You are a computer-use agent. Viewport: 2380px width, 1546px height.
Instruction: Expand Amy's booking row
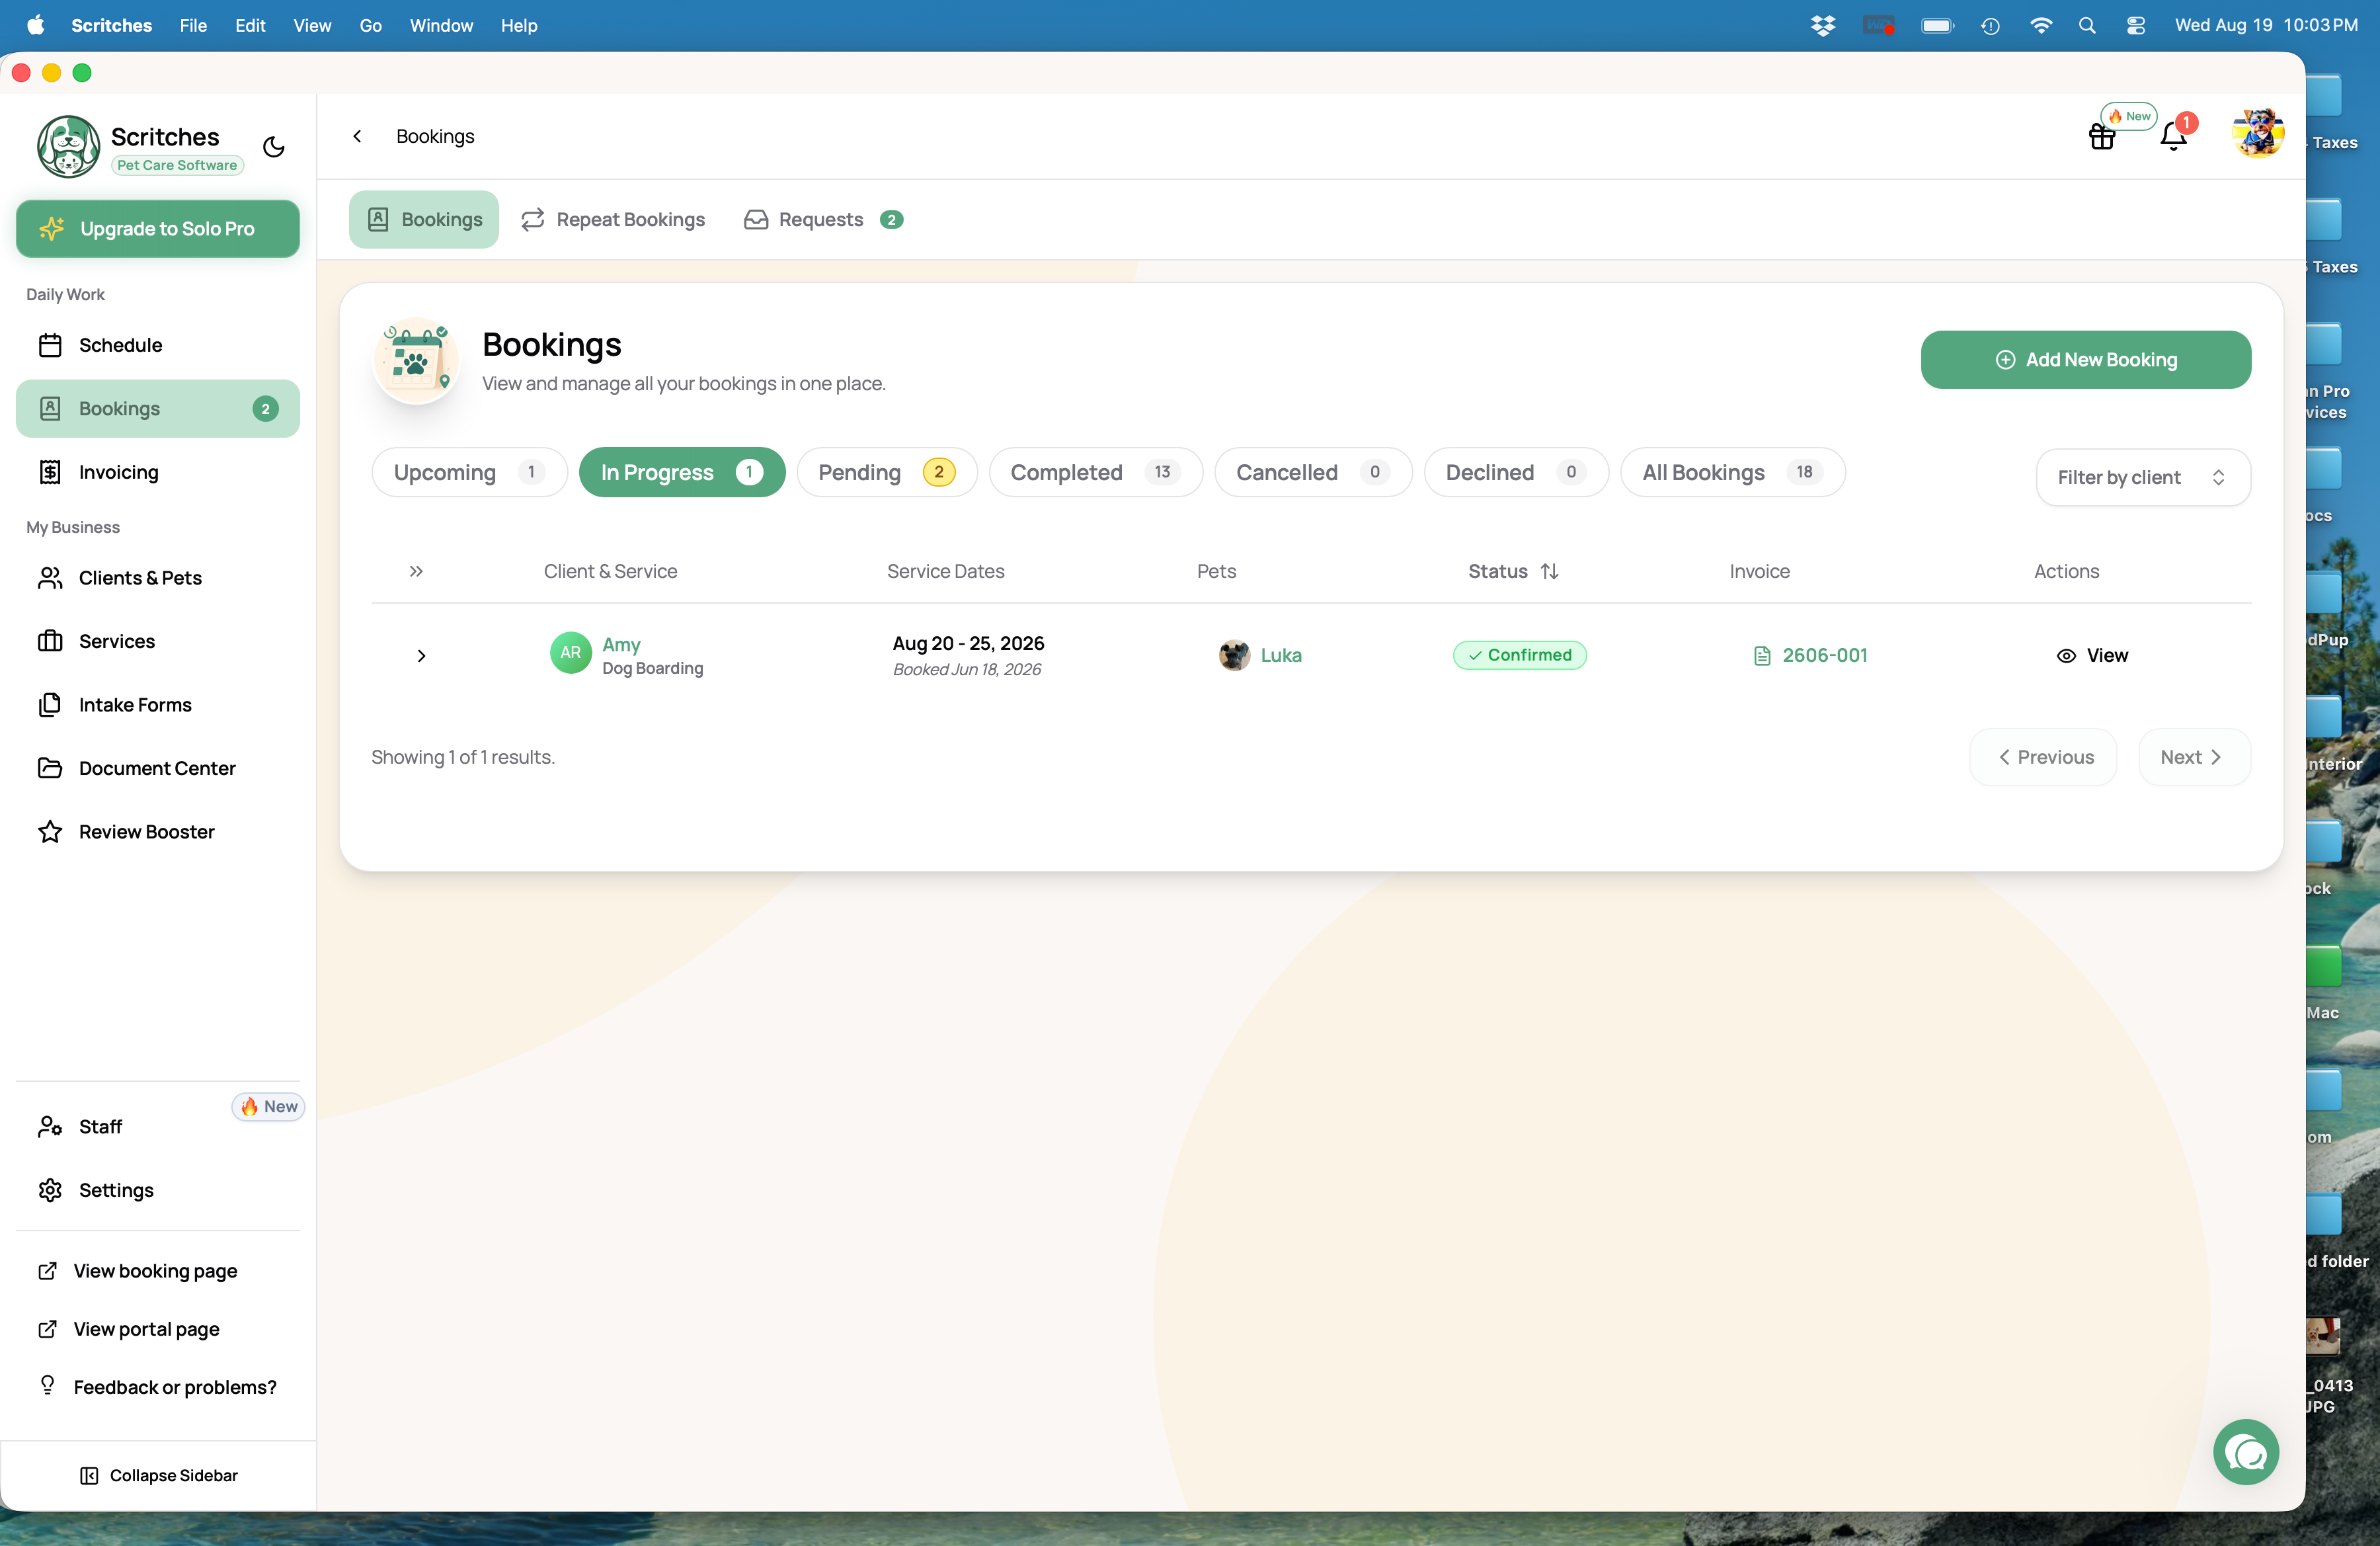point(421,656)
